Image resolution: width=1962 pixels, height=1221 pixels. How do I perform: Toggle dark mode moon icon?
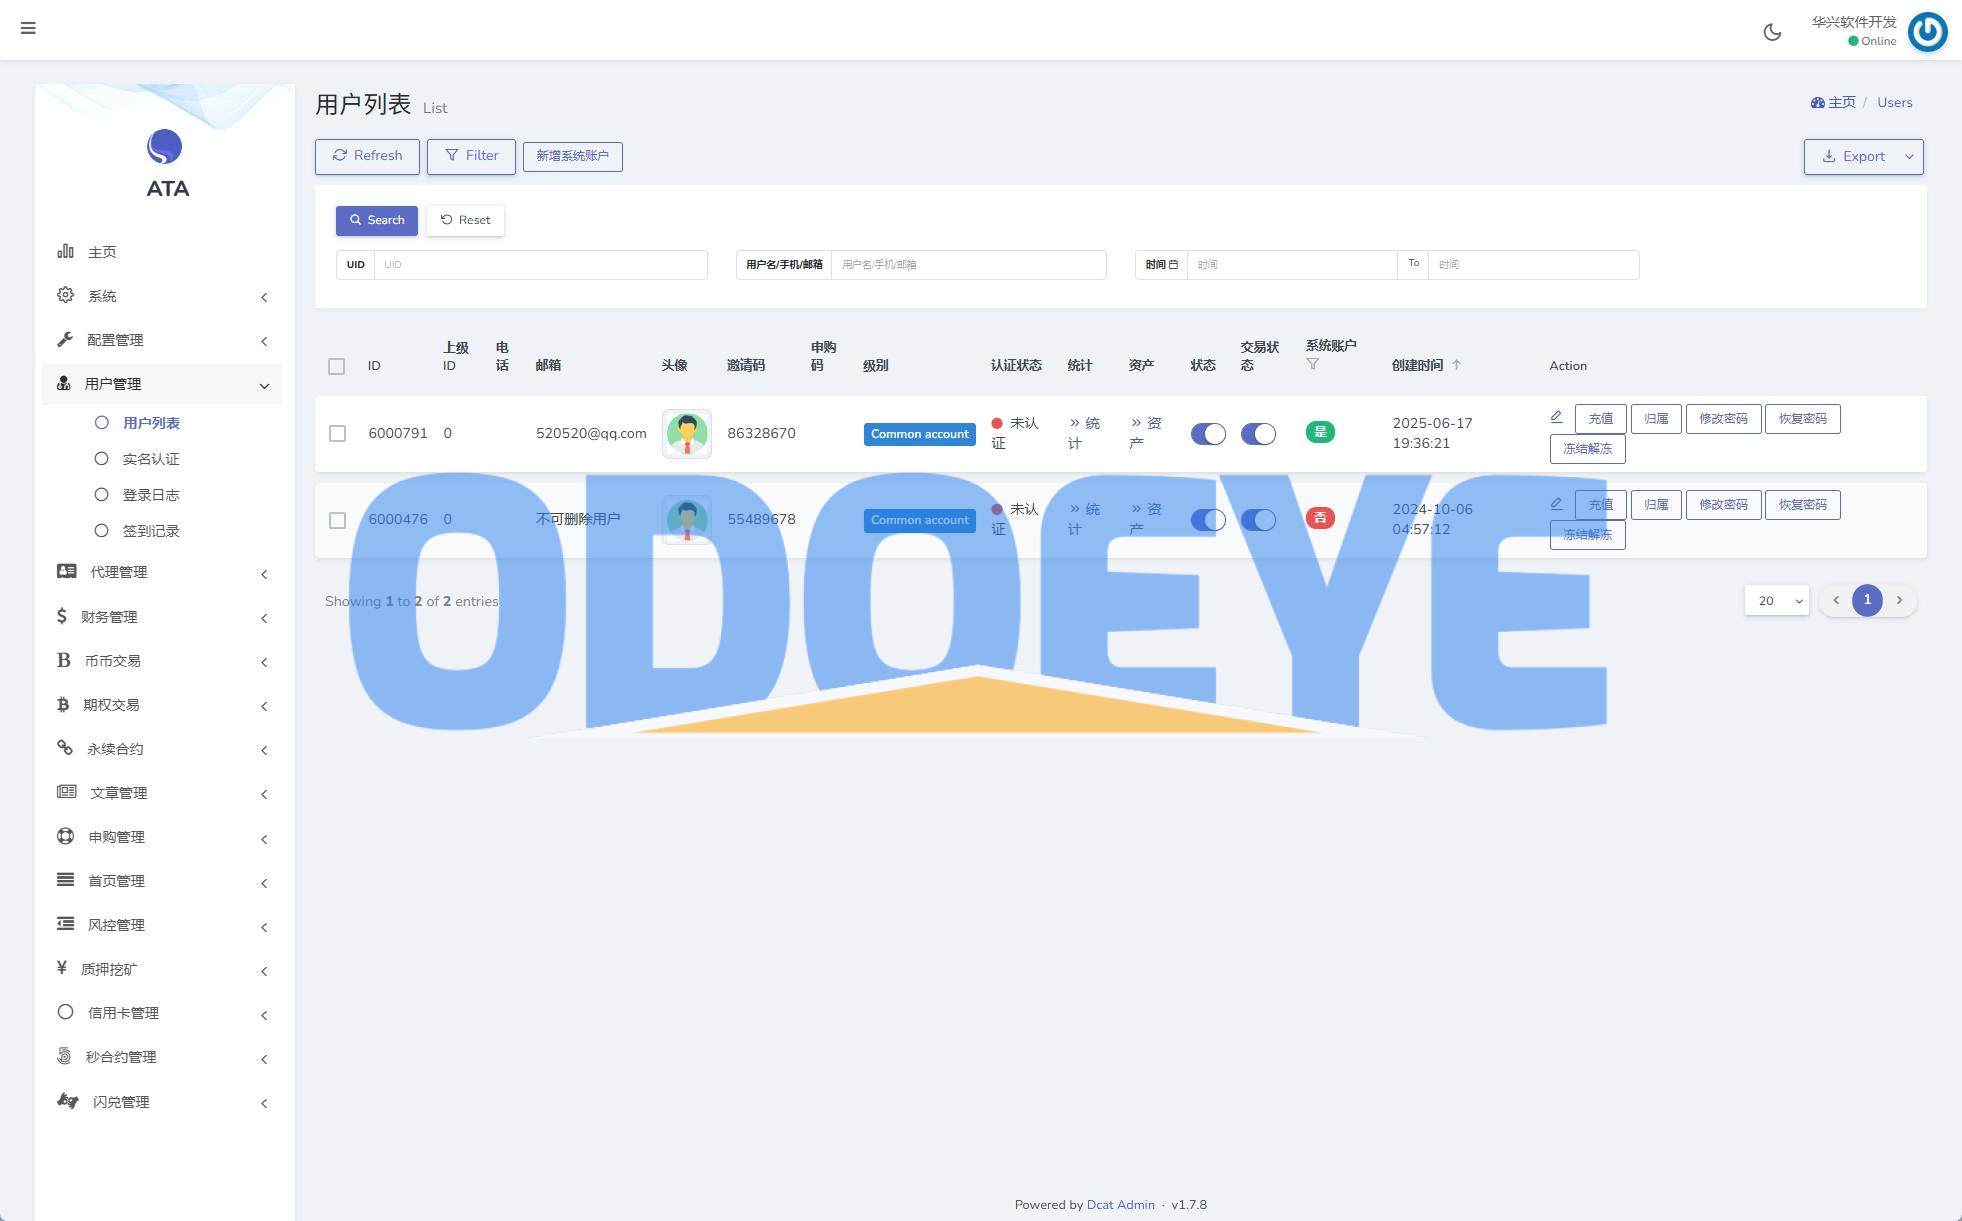1772,32
